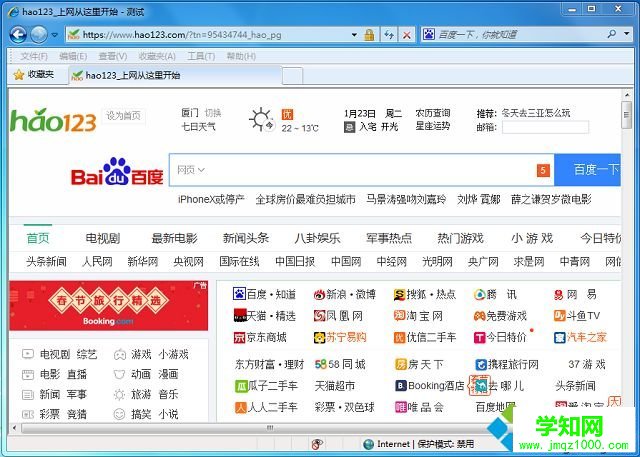Go back with the browser back arrow
The width and height of the screenshot is (640, 457).
pyautogui.click(x=18, y=35)
